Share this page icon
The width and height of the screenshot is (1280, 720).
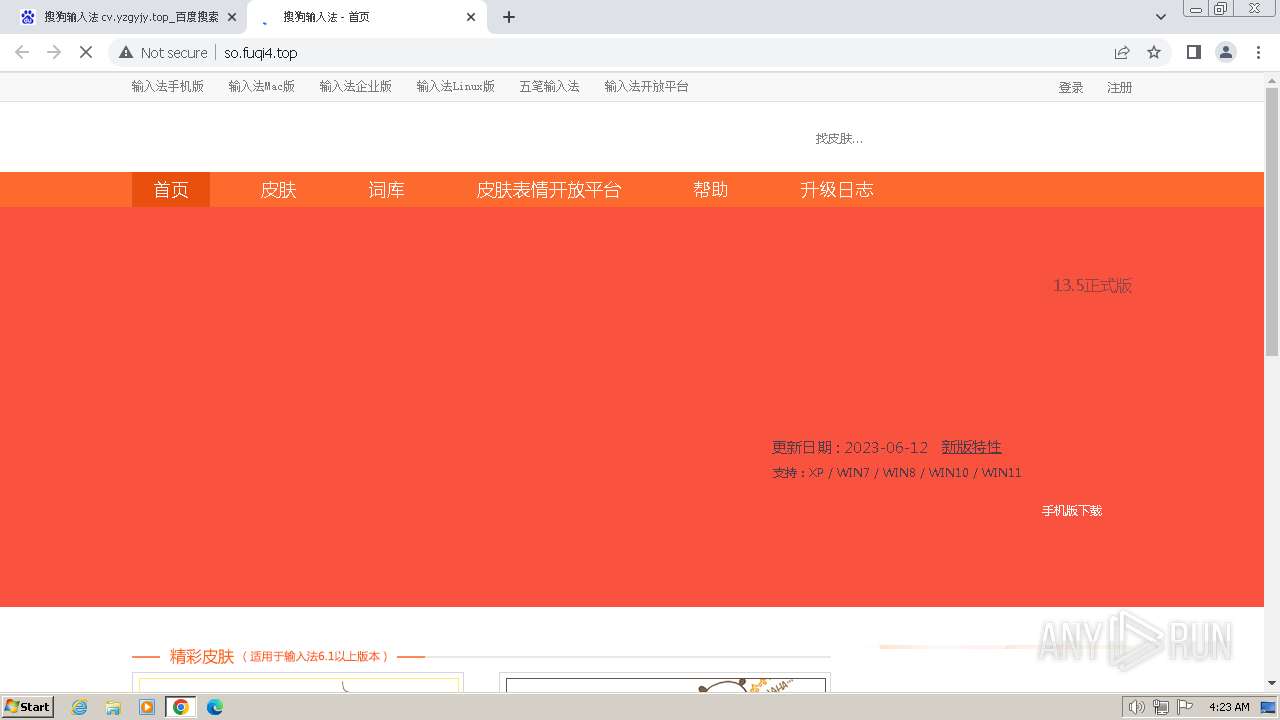coord(1122,52)
